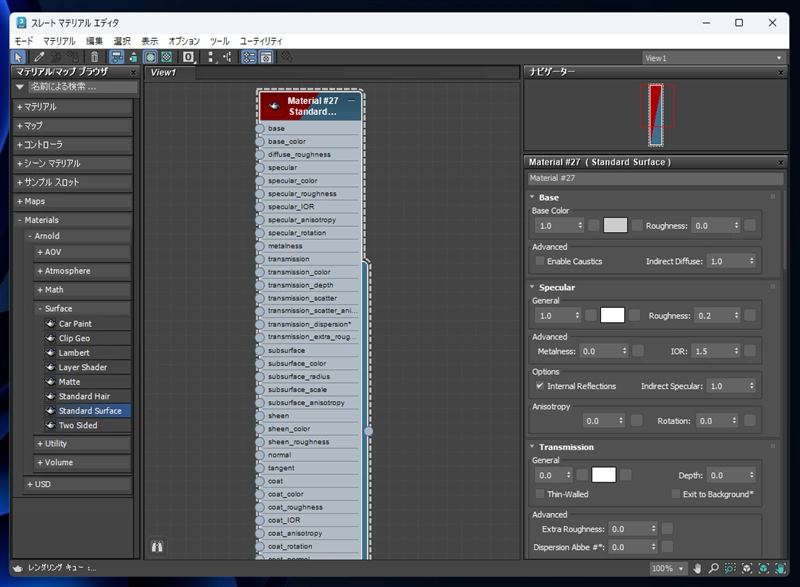Activate Pan tool hand icon
Viewport: 800px width, 587px height.
click(x=697, y=568)
